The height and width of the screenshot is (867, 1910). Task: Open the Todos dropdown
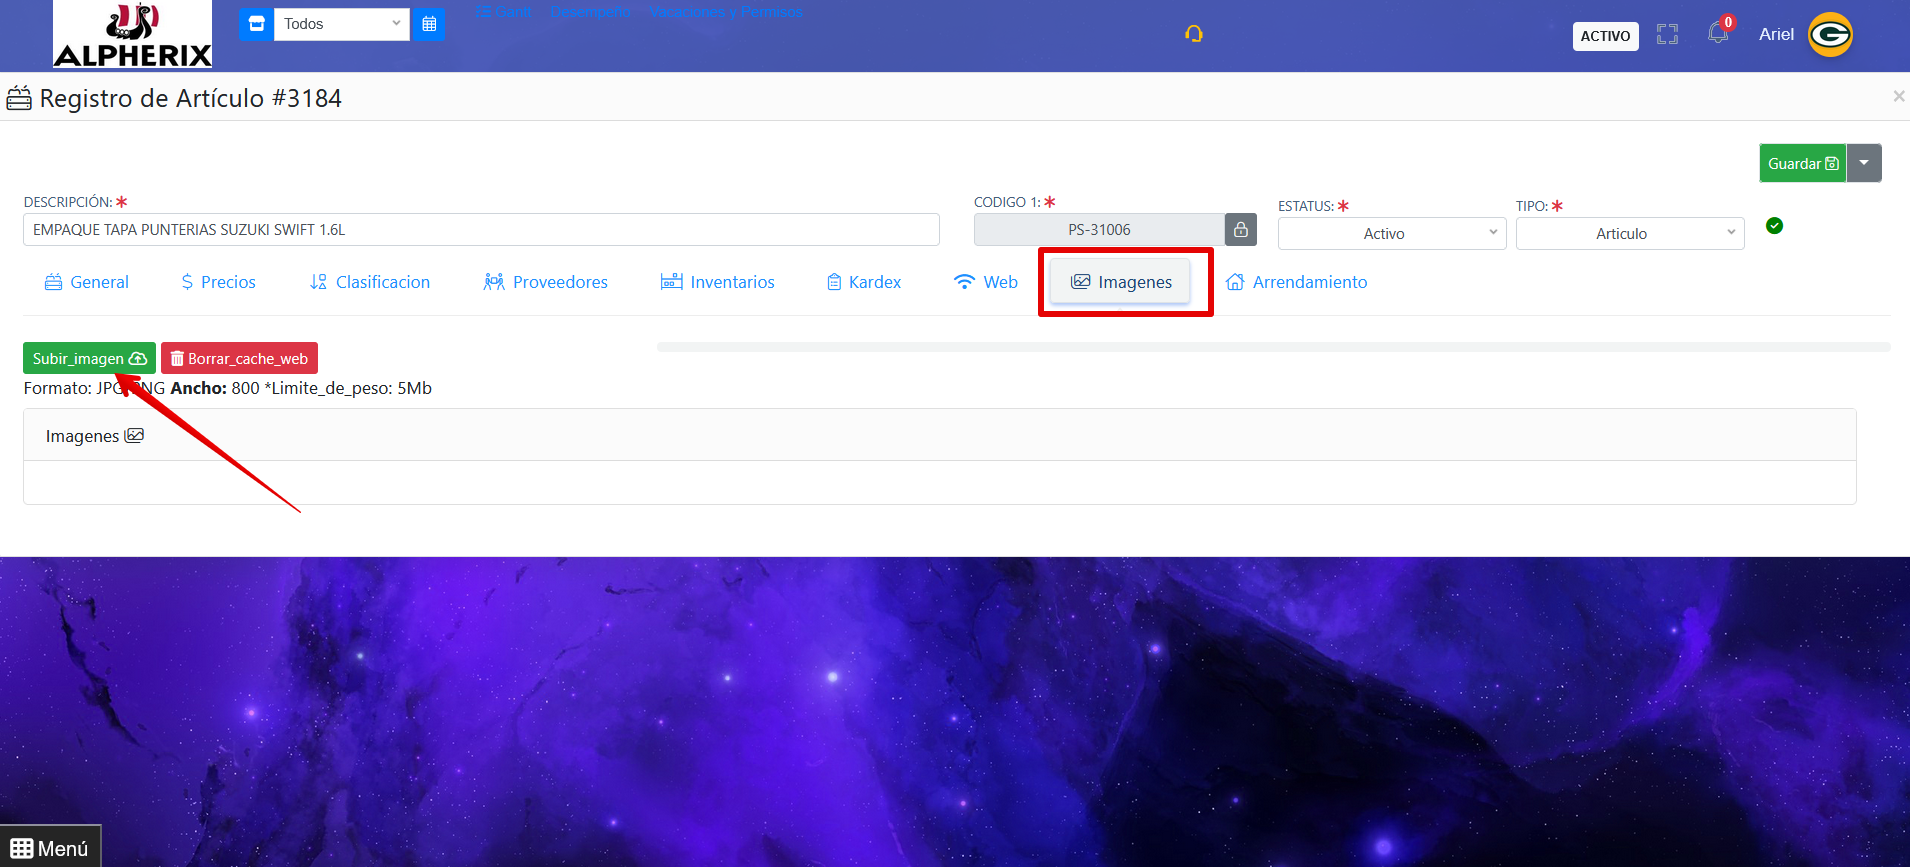pos(342,24)
